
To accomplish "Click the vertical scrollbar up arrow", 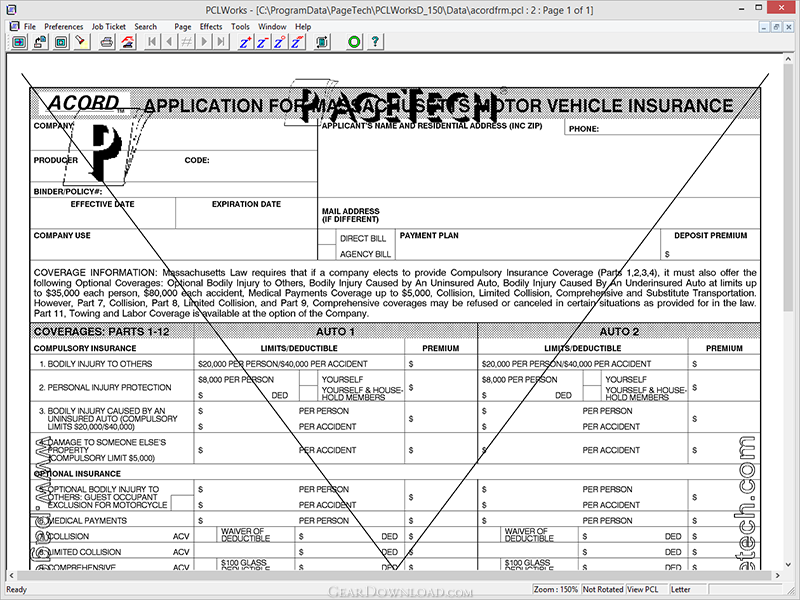I will (789, 60).
